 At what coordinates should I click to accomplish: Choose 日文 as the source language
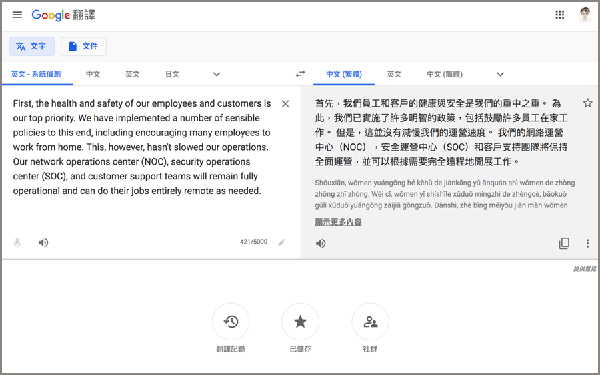click(172, 74)
